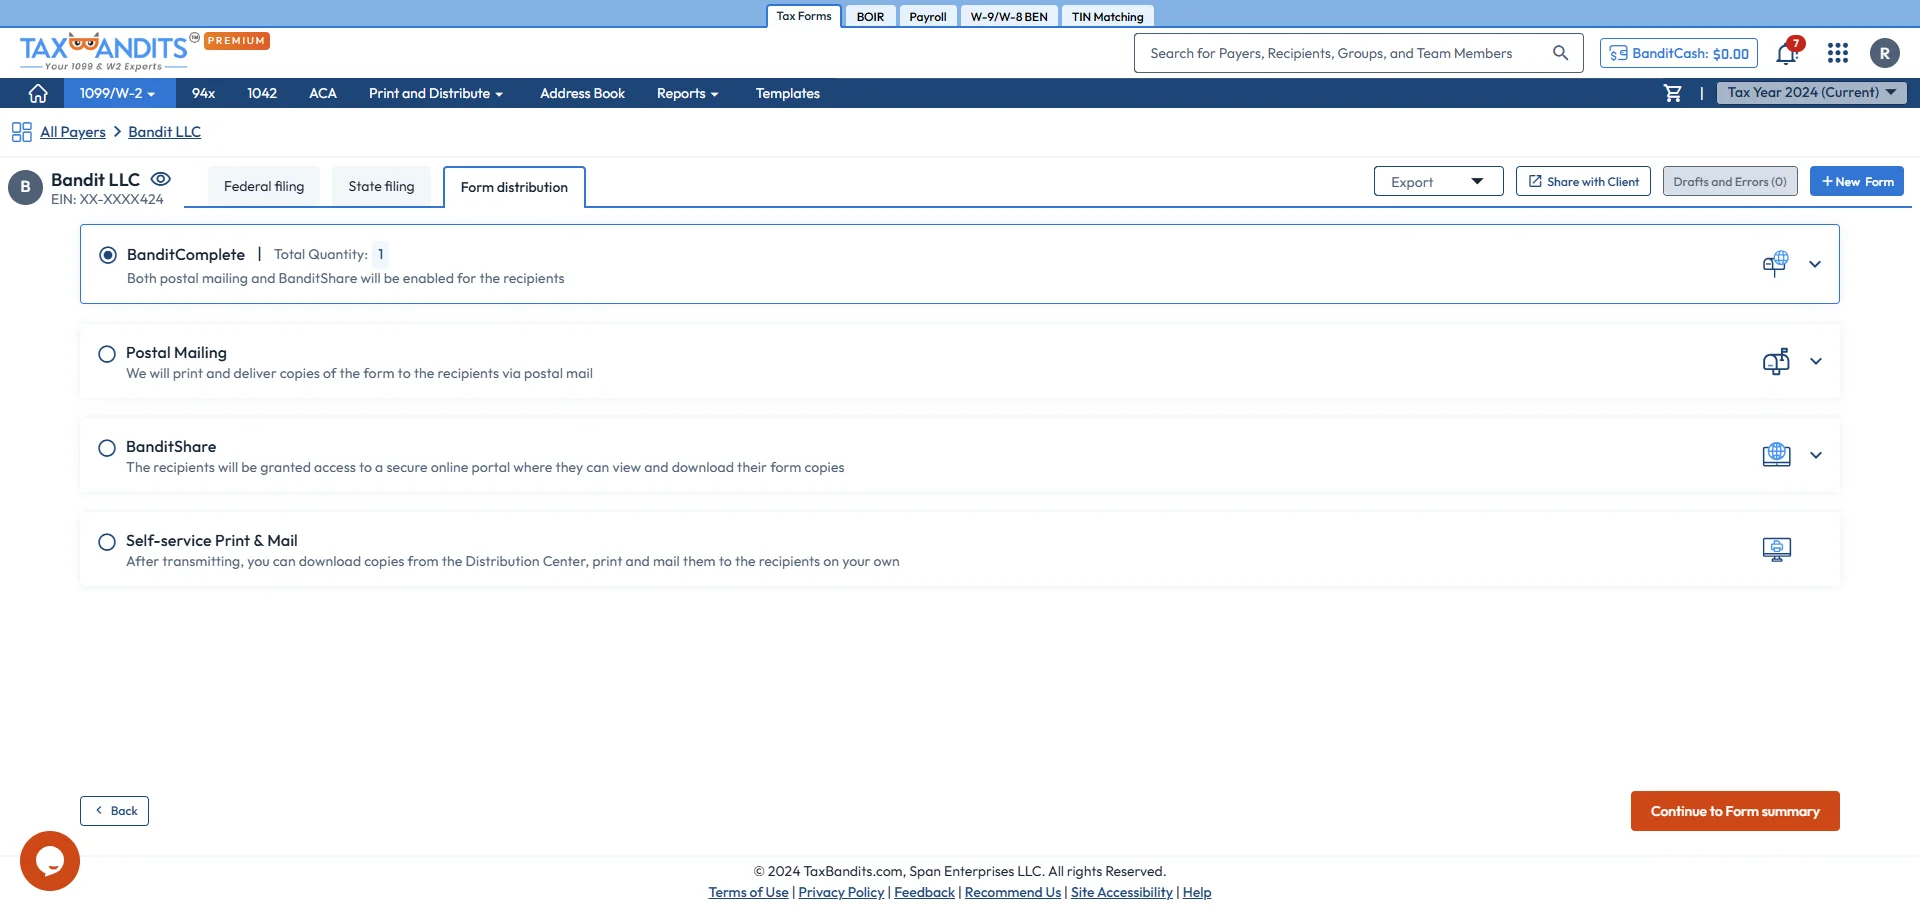1920x911 pixels.
Task: Click the Premium badge
Action: [237, 41]
